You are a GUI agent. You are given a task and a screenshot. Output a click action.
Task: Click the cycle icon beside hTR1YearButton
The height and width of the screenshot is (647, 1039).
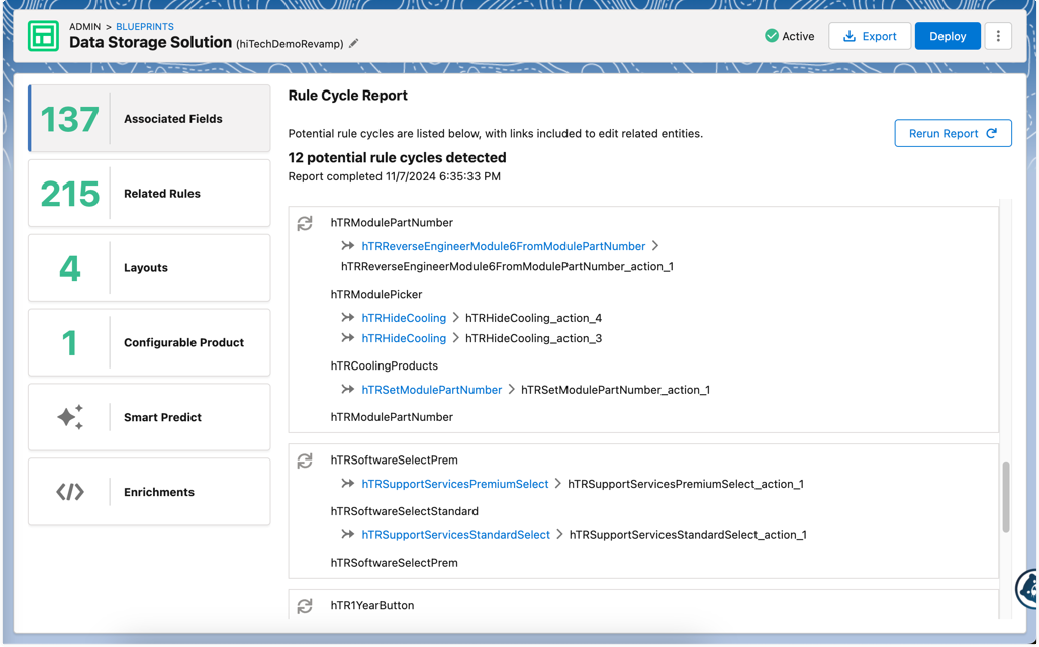pos(305,606)
